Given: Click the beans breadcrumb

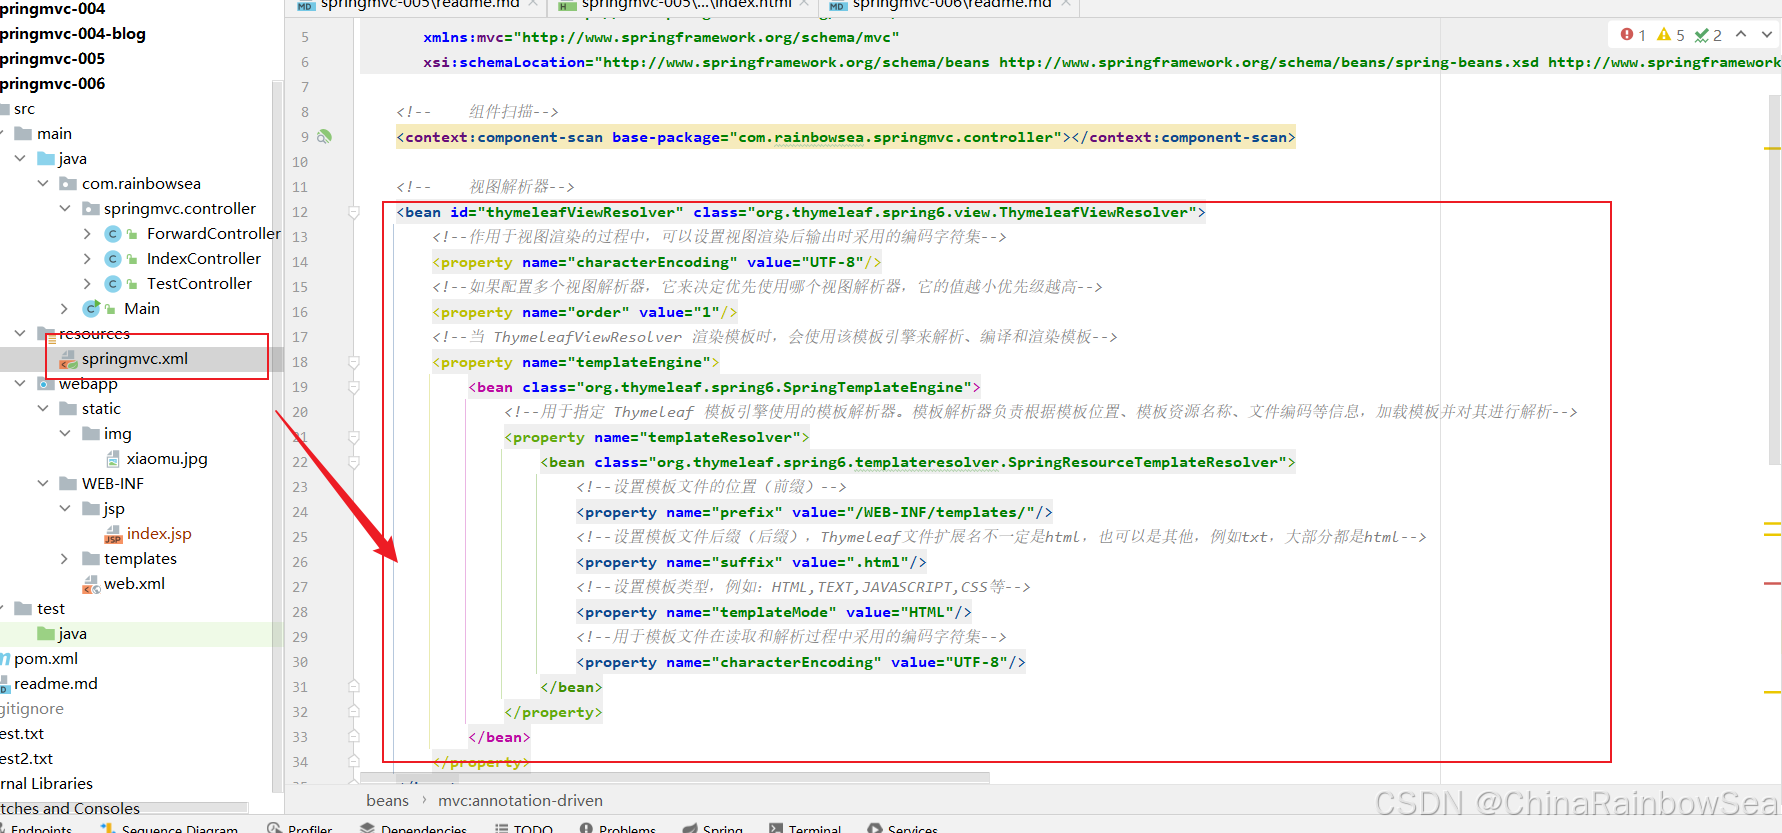Looking at the screenshot, I should pos(387,801).
